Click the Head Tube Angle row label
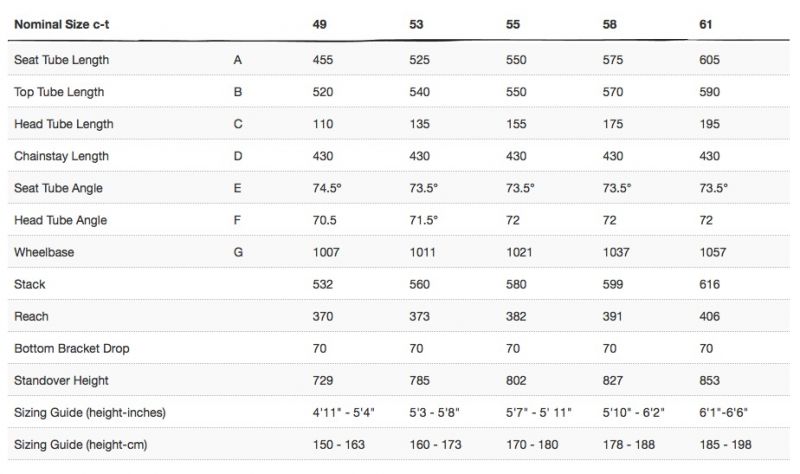The height and width of the screenshot is (474, 800). click(60, 220)
